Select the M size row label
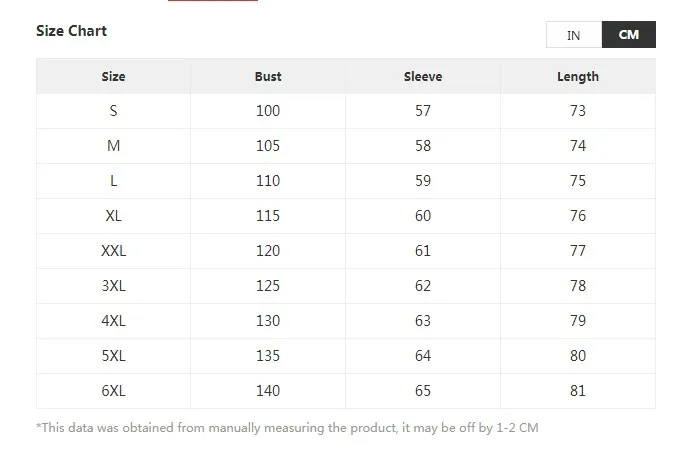 [x=114, y=146]
